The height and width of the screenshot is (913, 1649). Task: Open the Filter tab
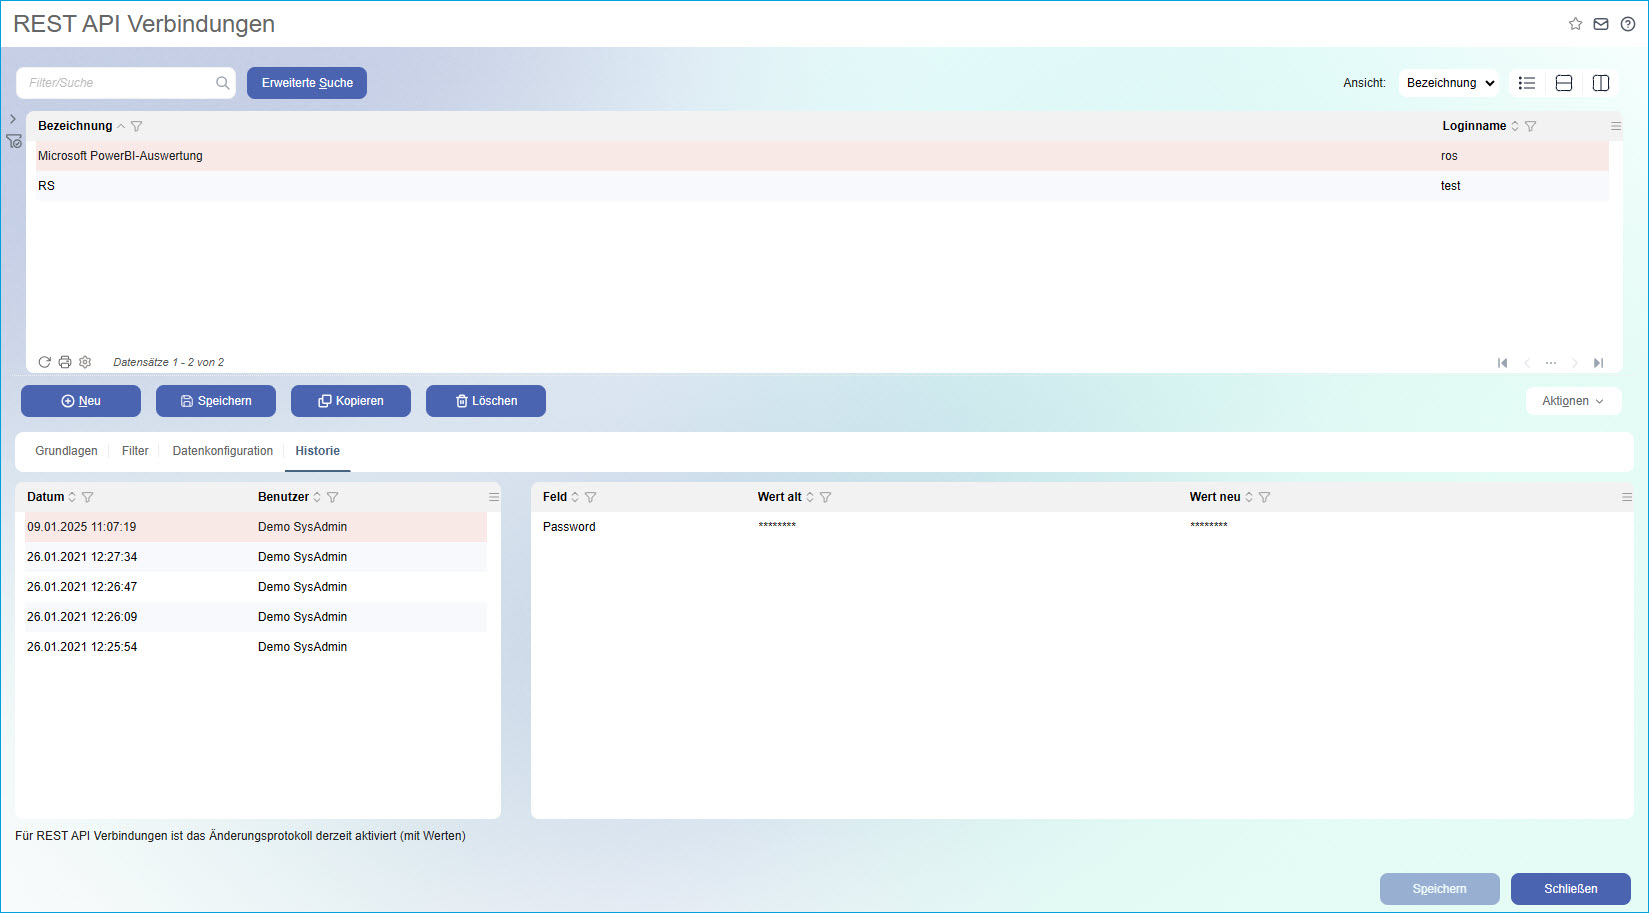pos(135,451)
